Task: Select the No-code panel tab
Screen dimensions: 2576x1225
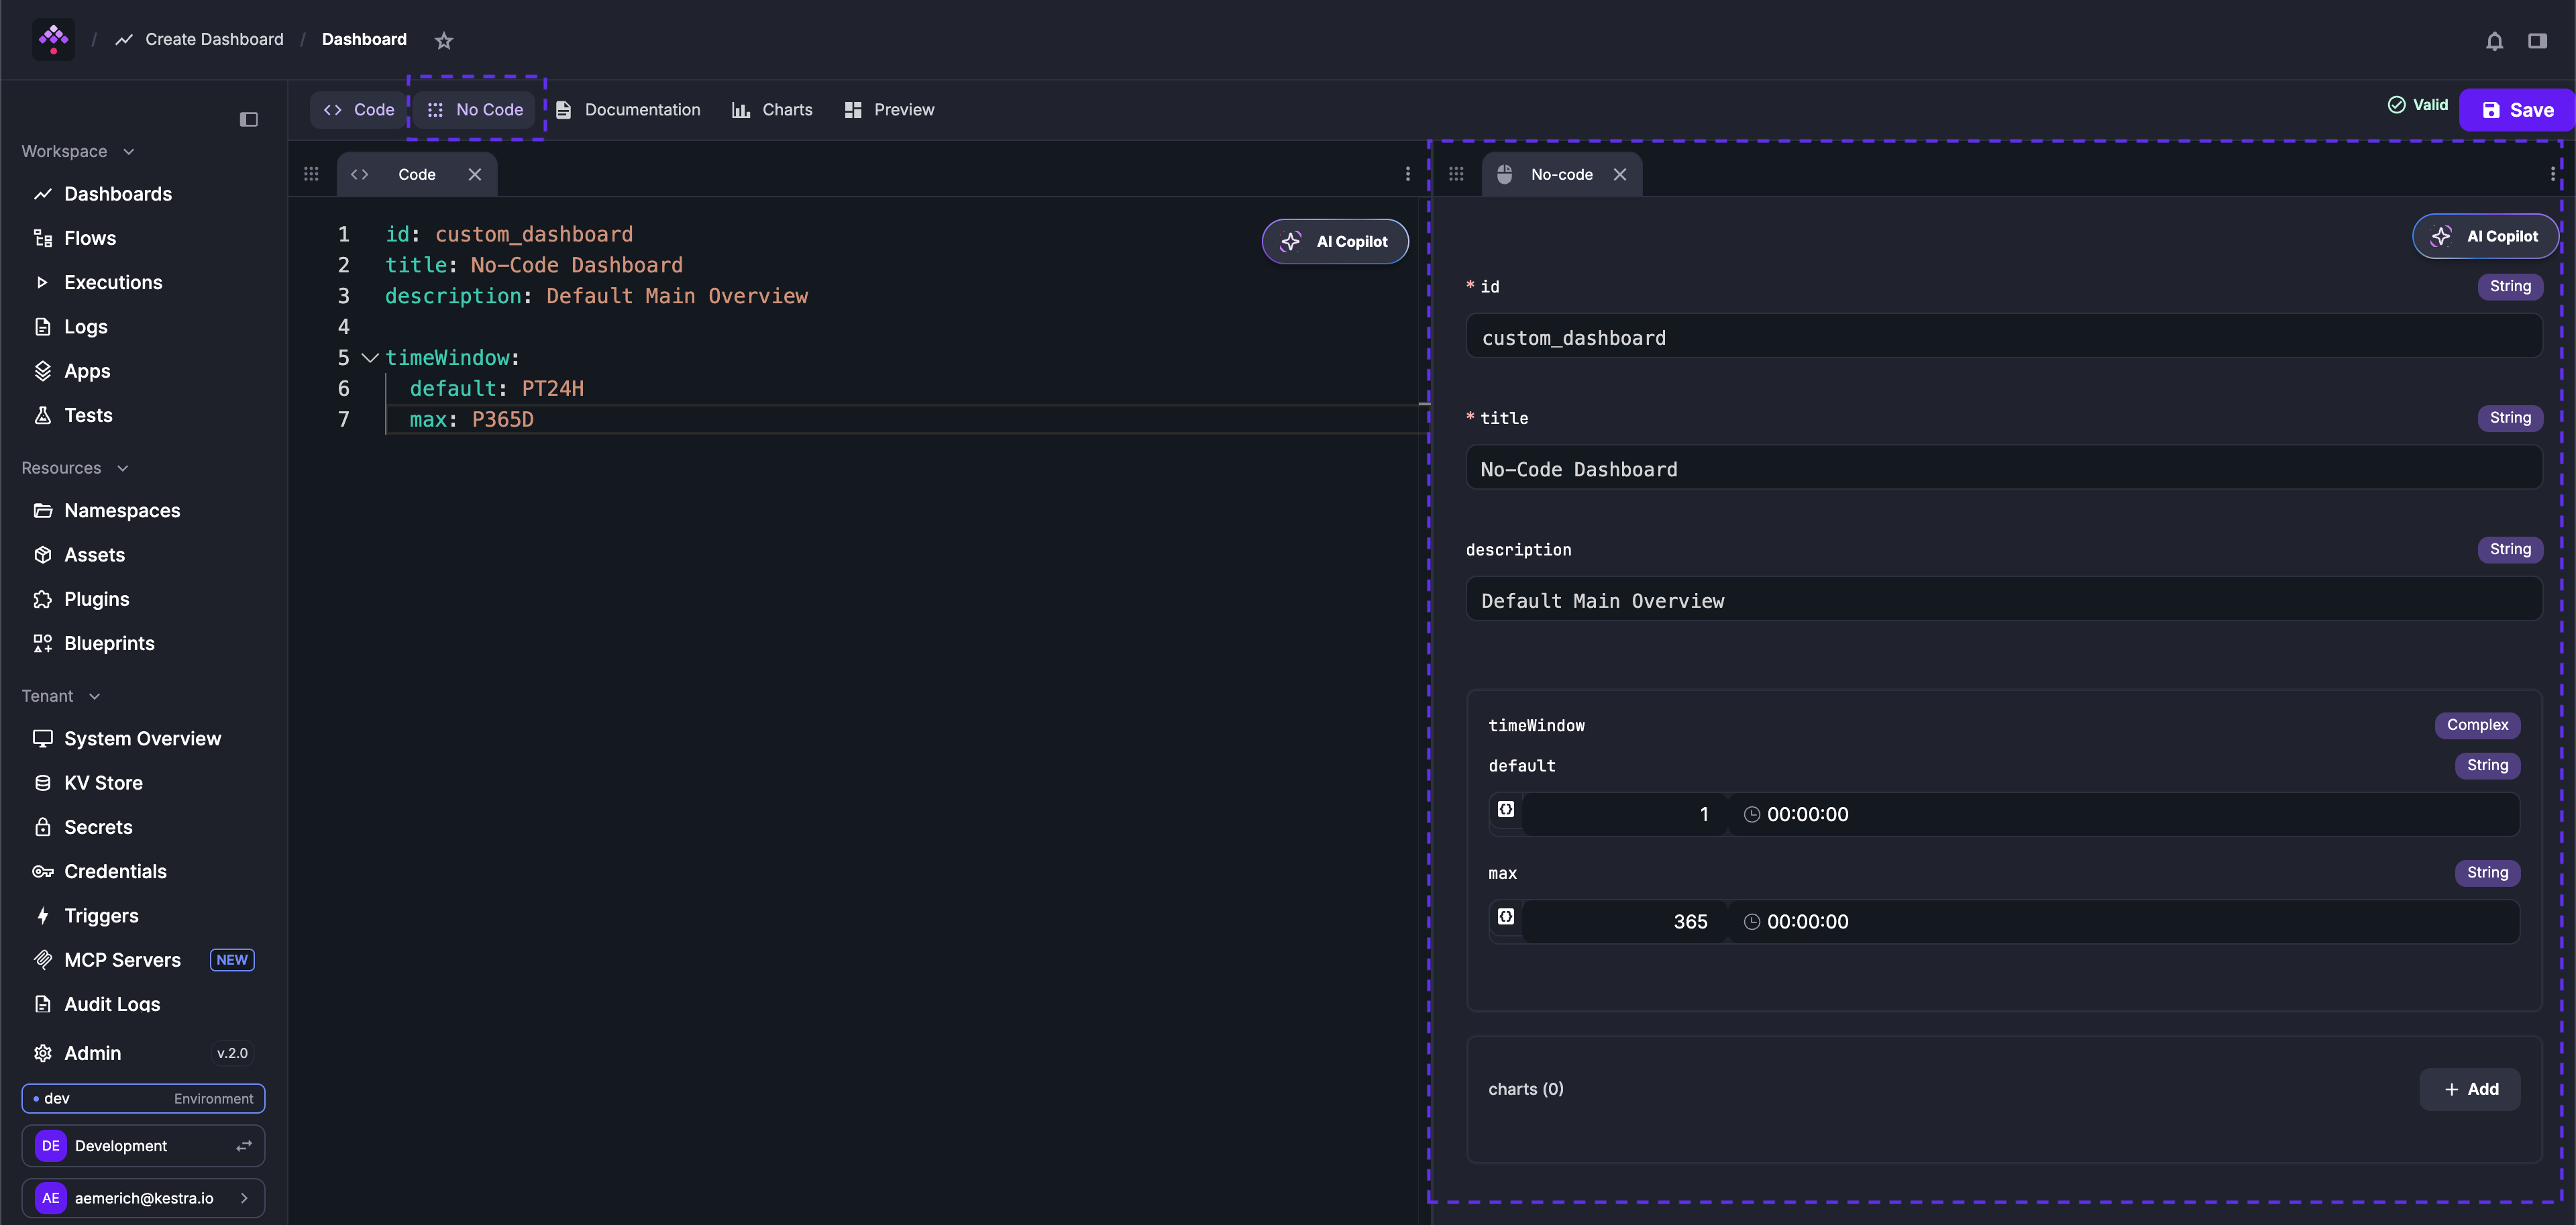Action: tap(1562, 174)
